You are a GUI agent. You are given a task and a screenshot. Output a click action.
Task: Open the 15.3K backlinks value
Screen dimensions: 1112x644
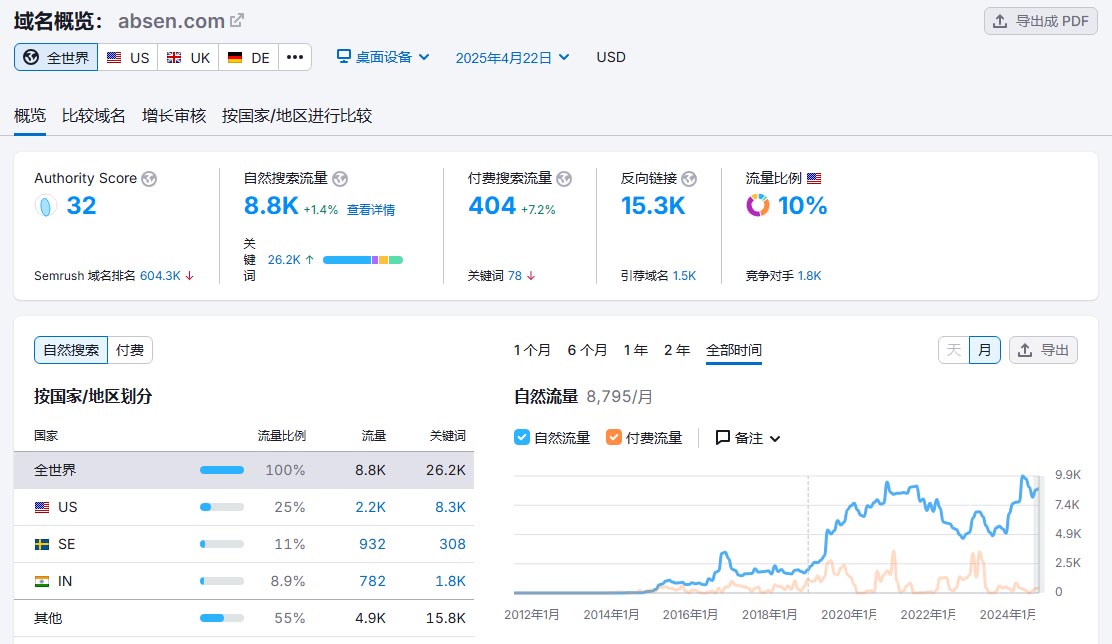tap(653, 206)
